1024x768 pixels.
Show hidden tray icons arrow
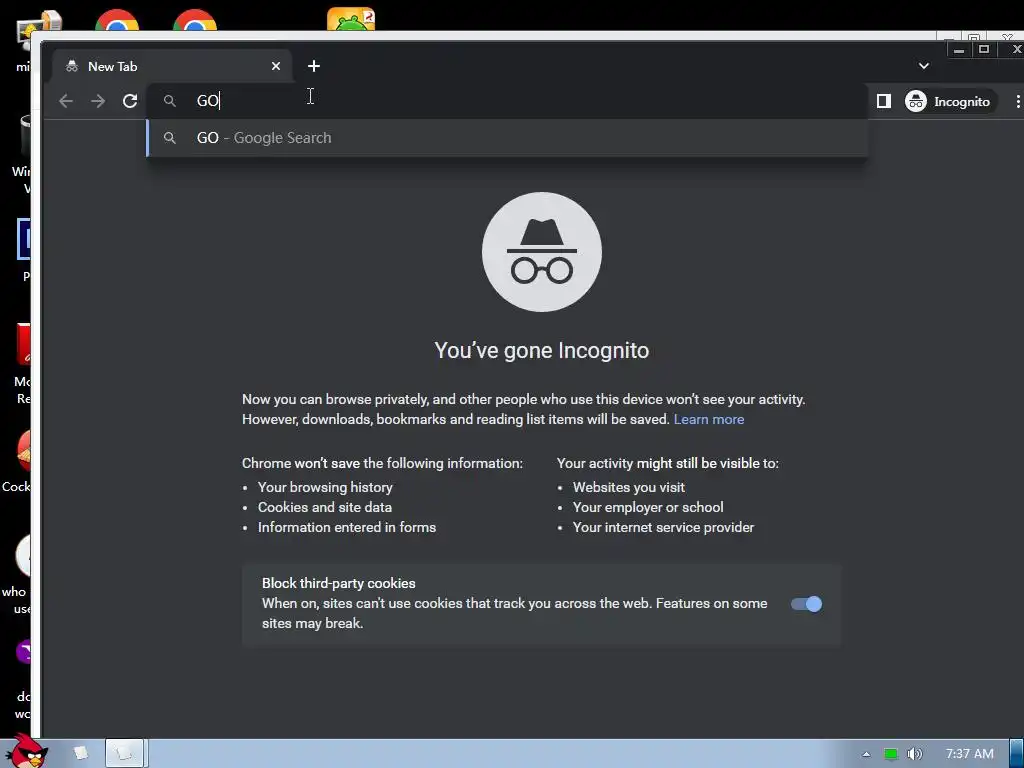click(x=866, y=754)
